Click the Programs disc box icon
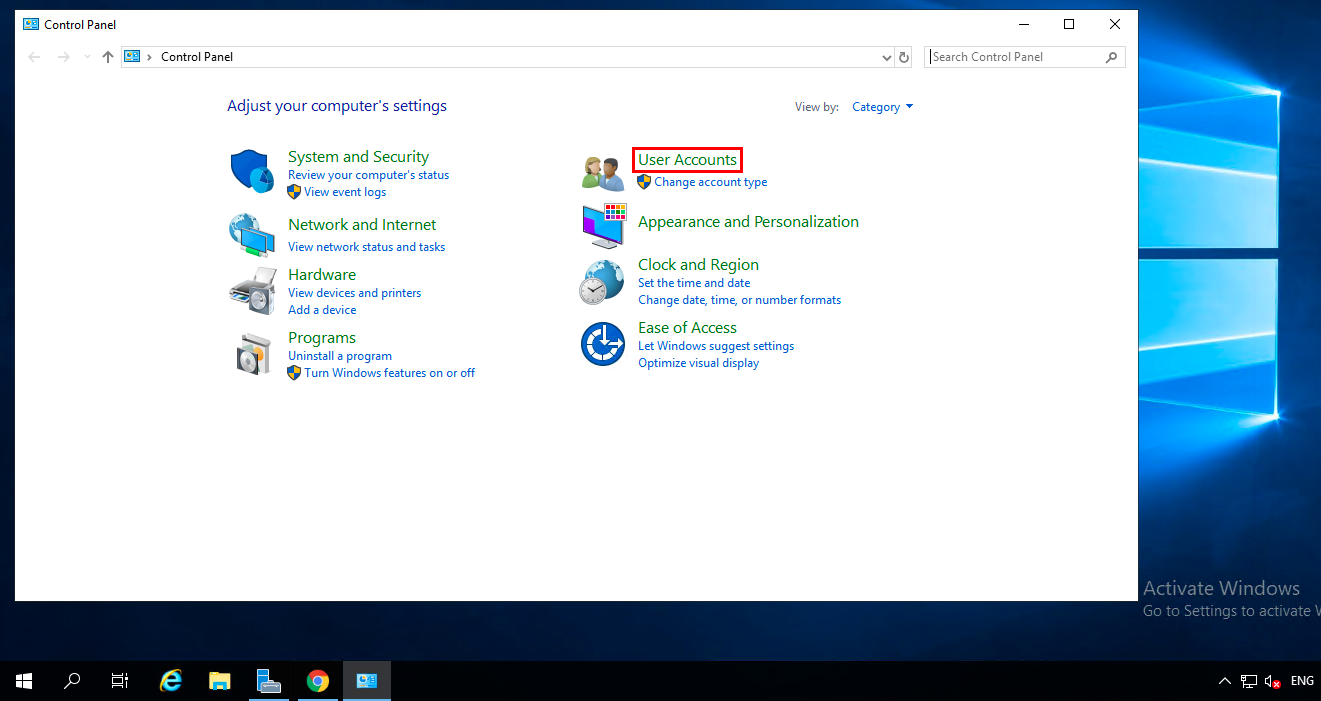Screen dimensions: 1321x701 click(253, 353)
